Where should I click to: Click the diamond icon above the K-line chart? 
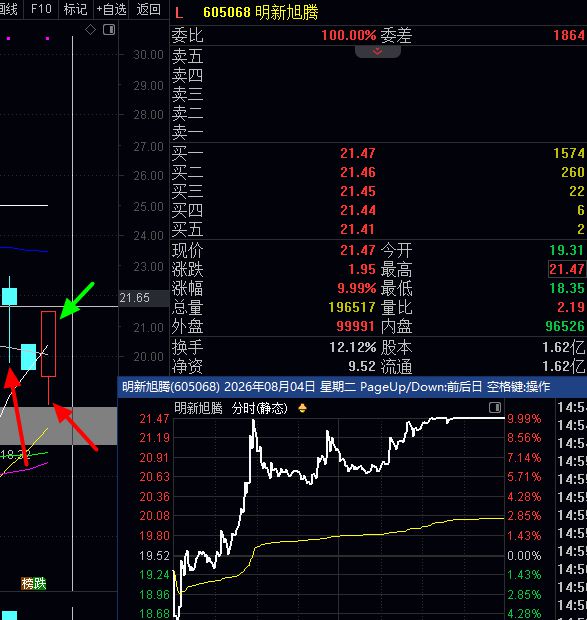click(x=91, y=29)
